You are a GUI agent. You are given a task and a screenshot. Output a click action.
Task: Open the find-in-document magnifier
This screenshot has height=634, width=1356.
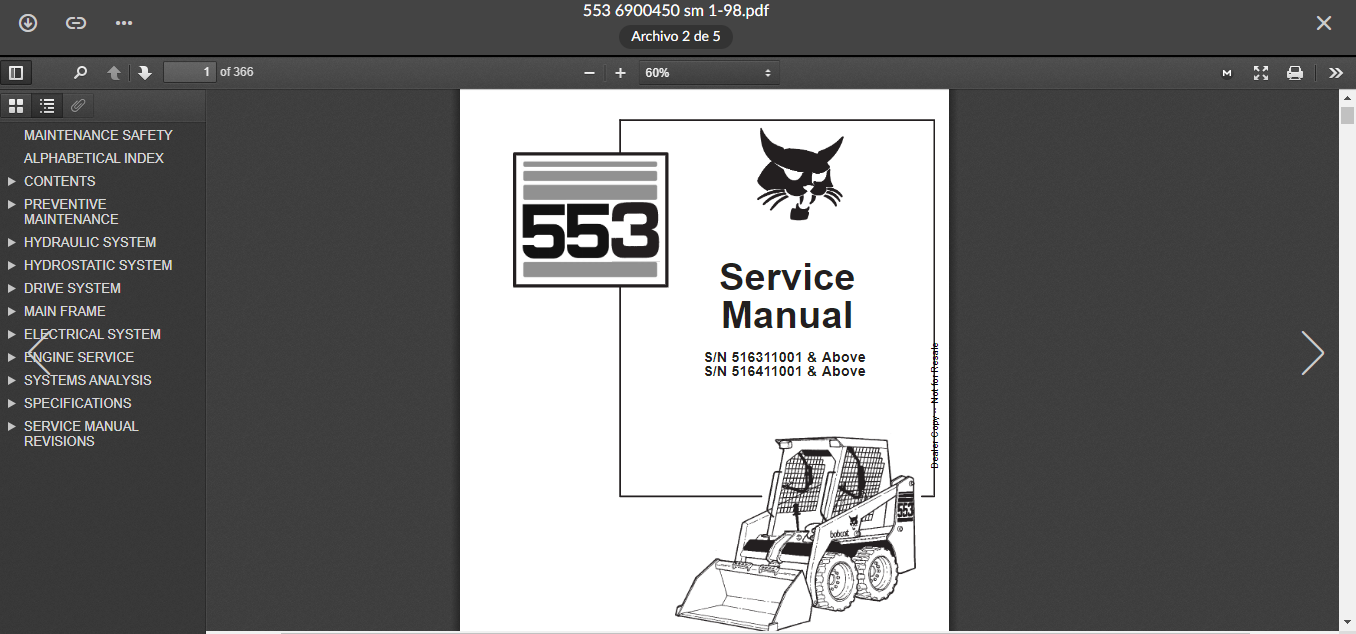(x=81, y=73)
